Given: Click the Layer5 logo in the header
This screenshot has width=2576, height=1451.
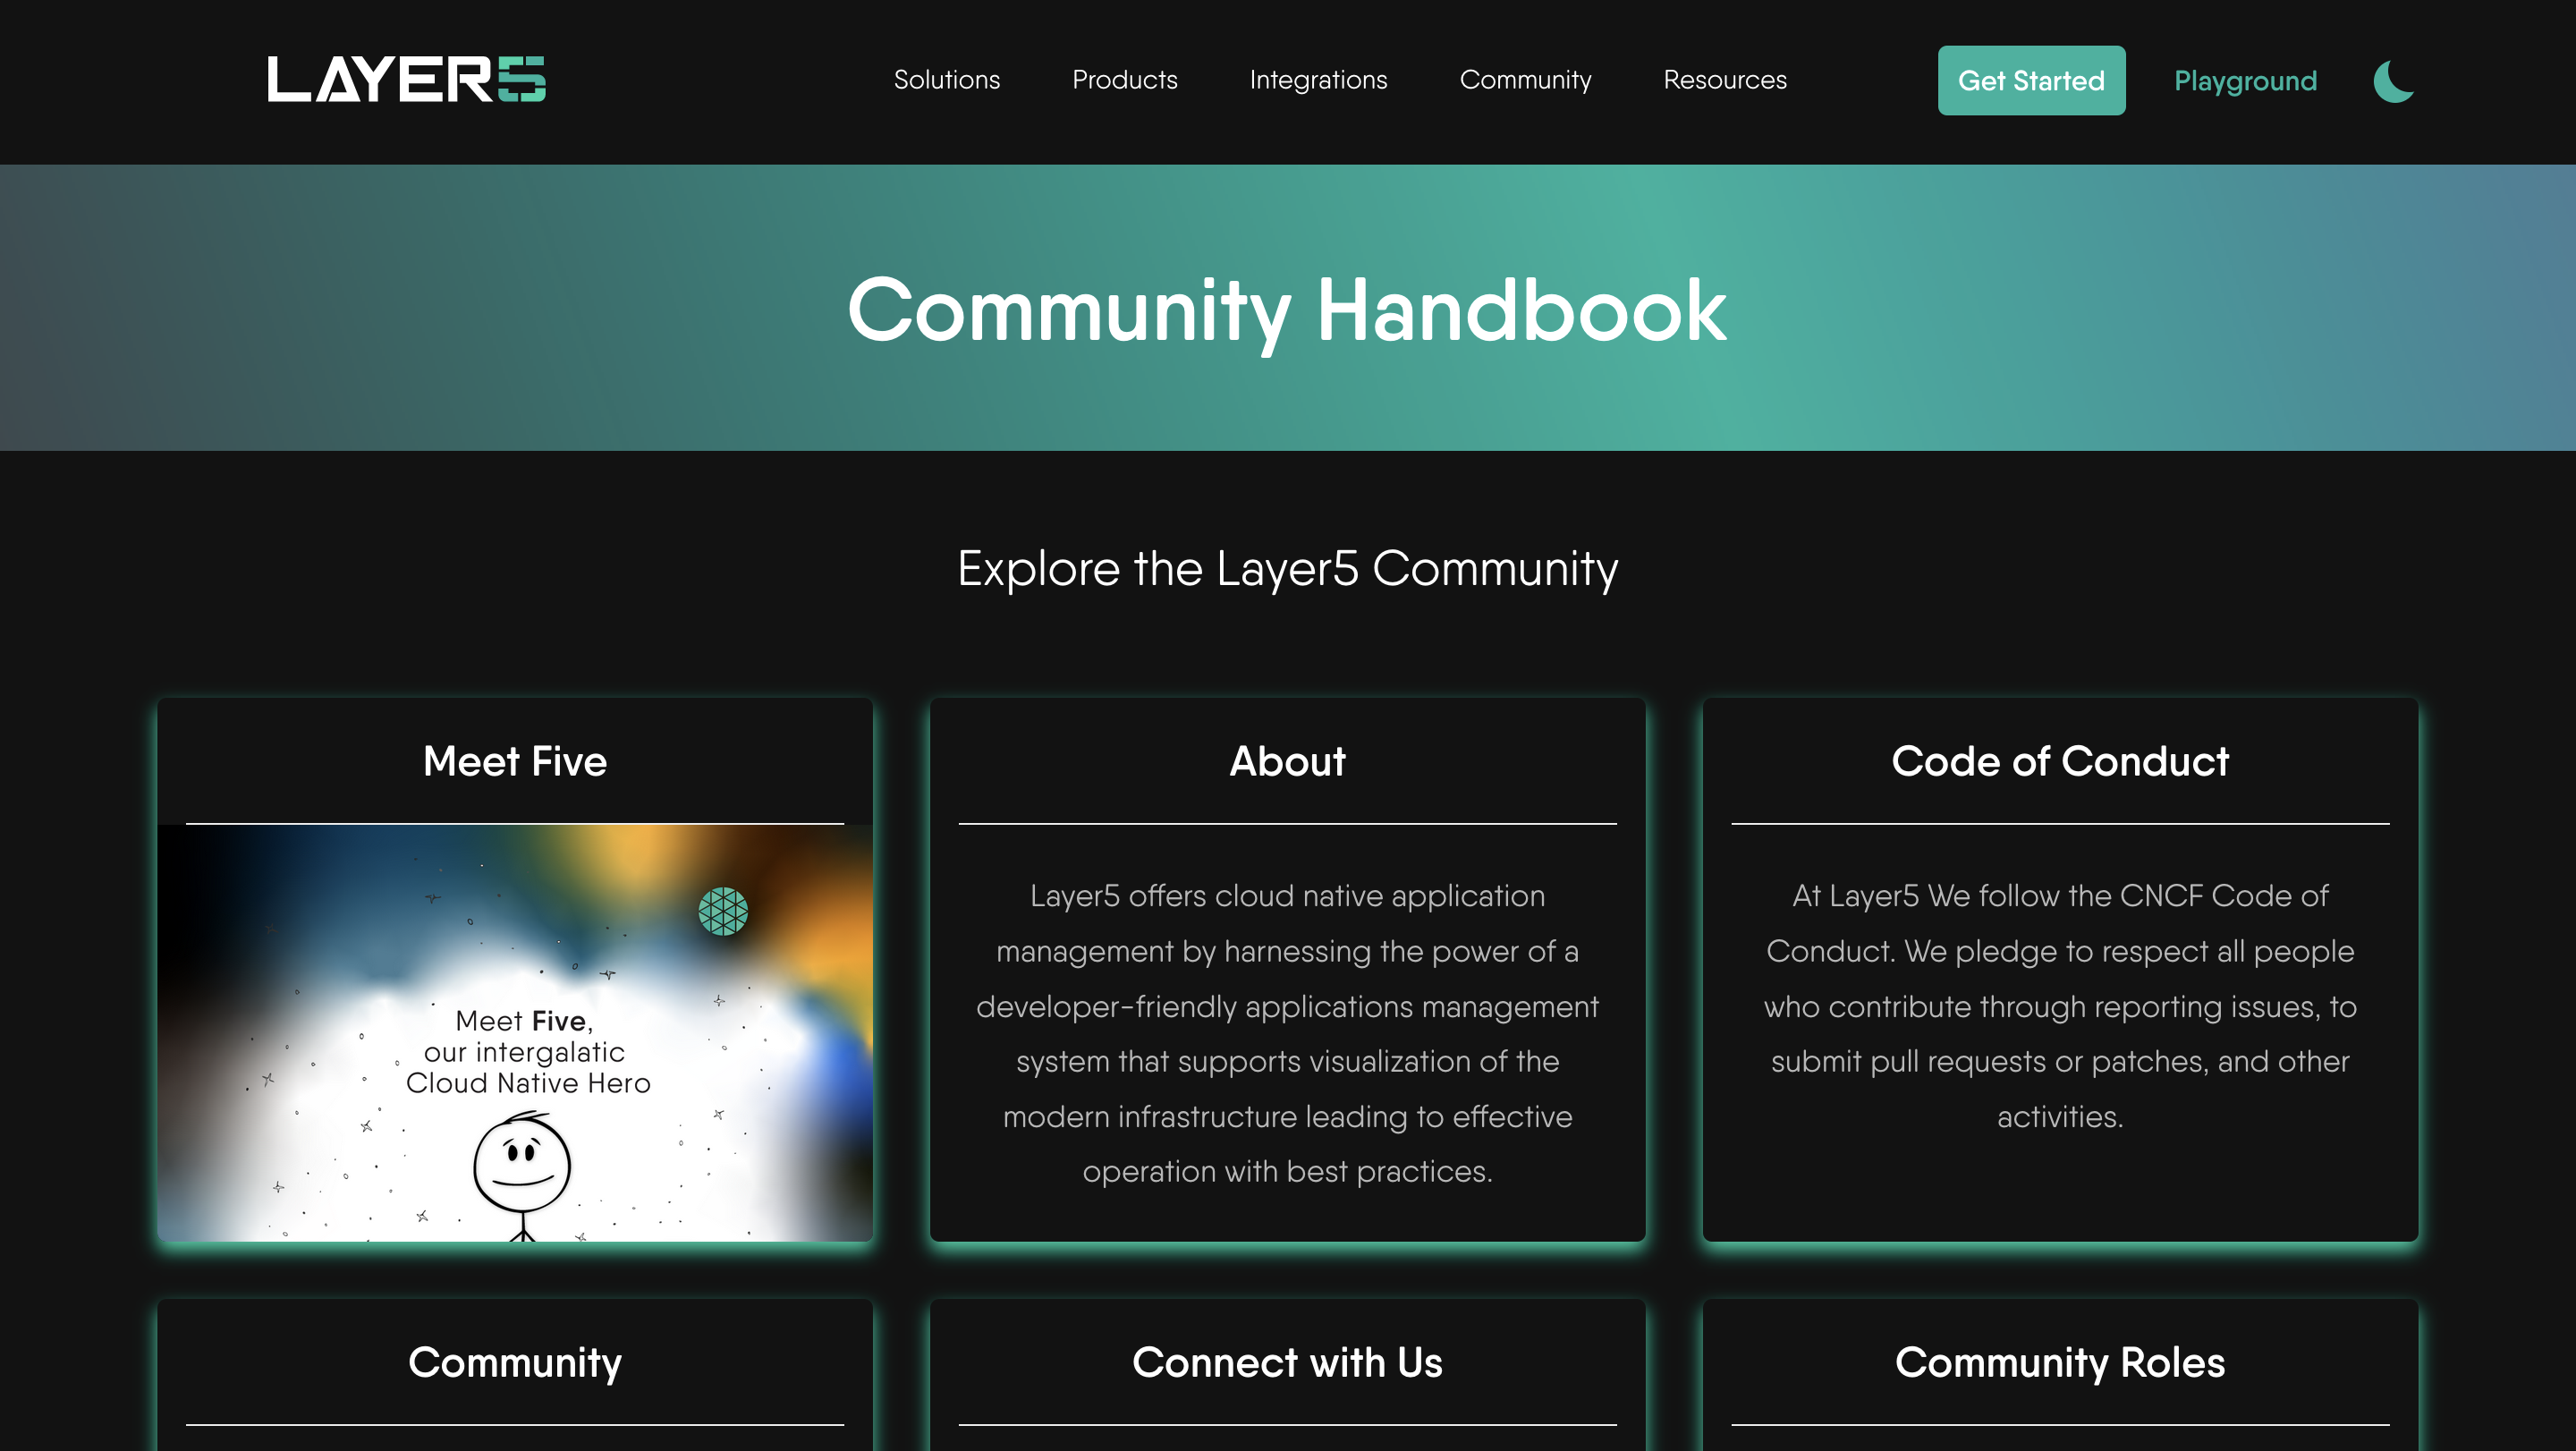Looking at the screenshot, I should pos(406,79).
